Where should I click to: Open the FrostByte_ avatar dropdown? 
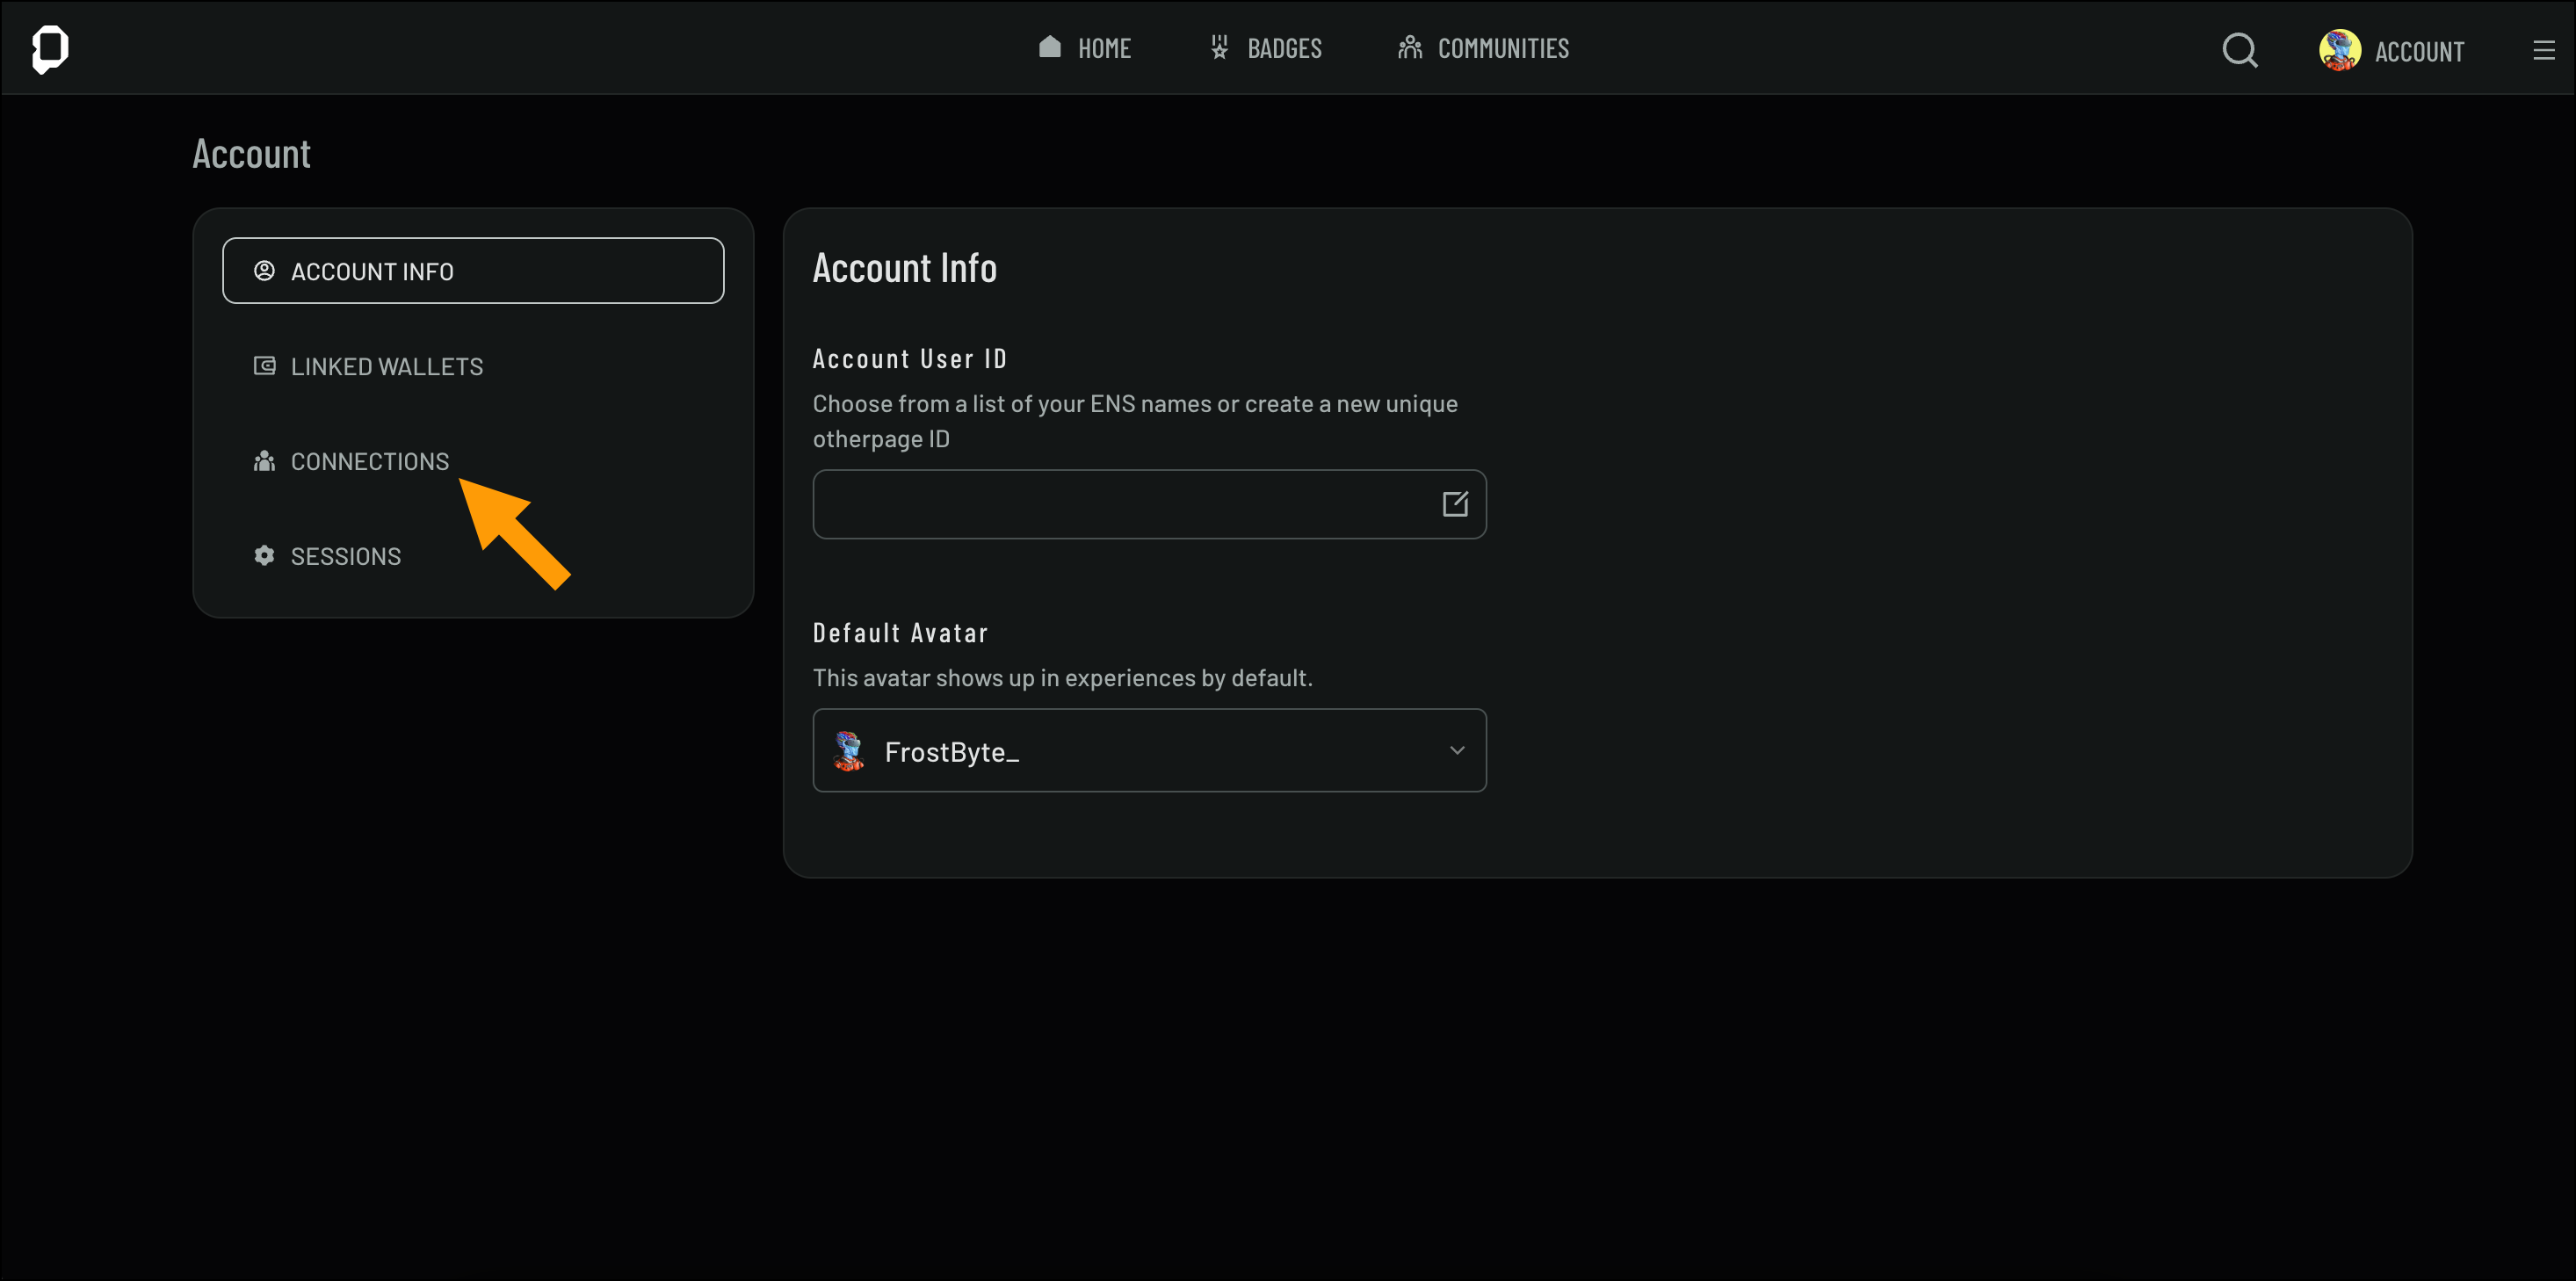tap(1148, 751)
